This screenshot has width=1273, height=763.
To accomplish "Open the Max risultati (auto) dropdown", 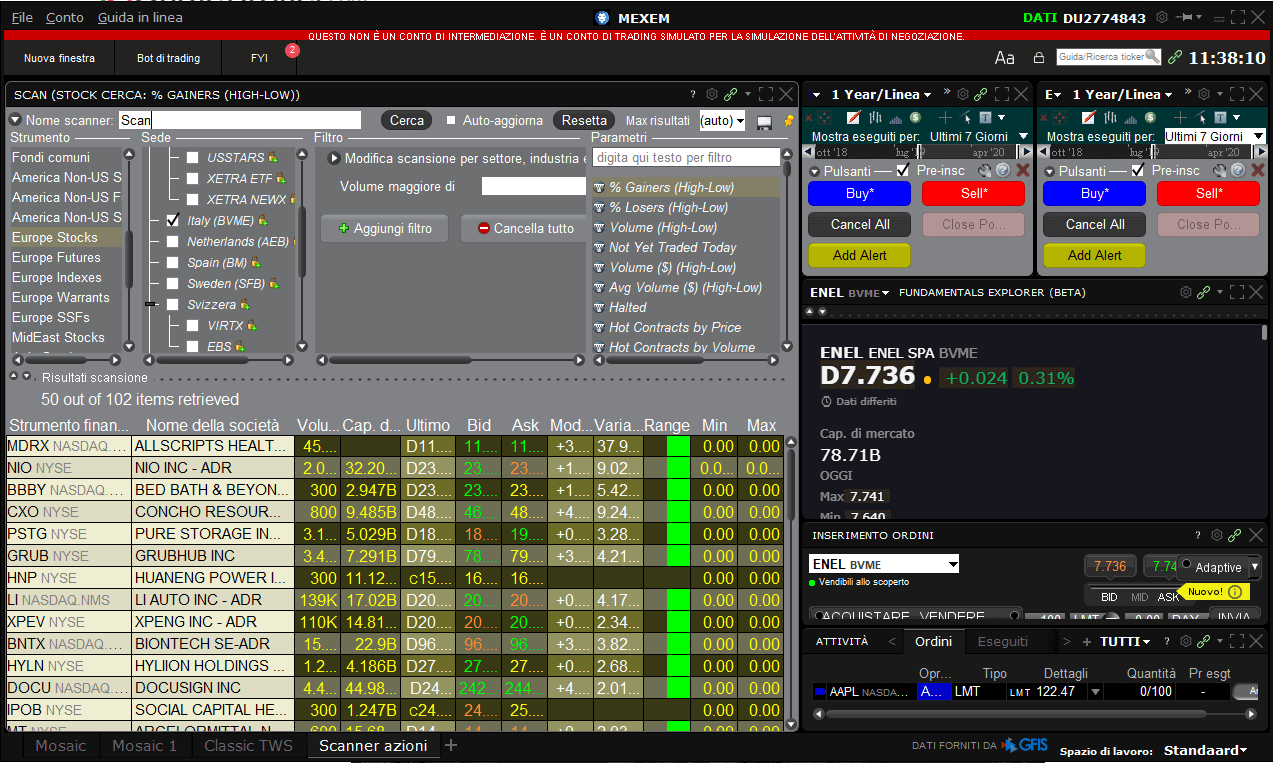I will coord(723,121).
